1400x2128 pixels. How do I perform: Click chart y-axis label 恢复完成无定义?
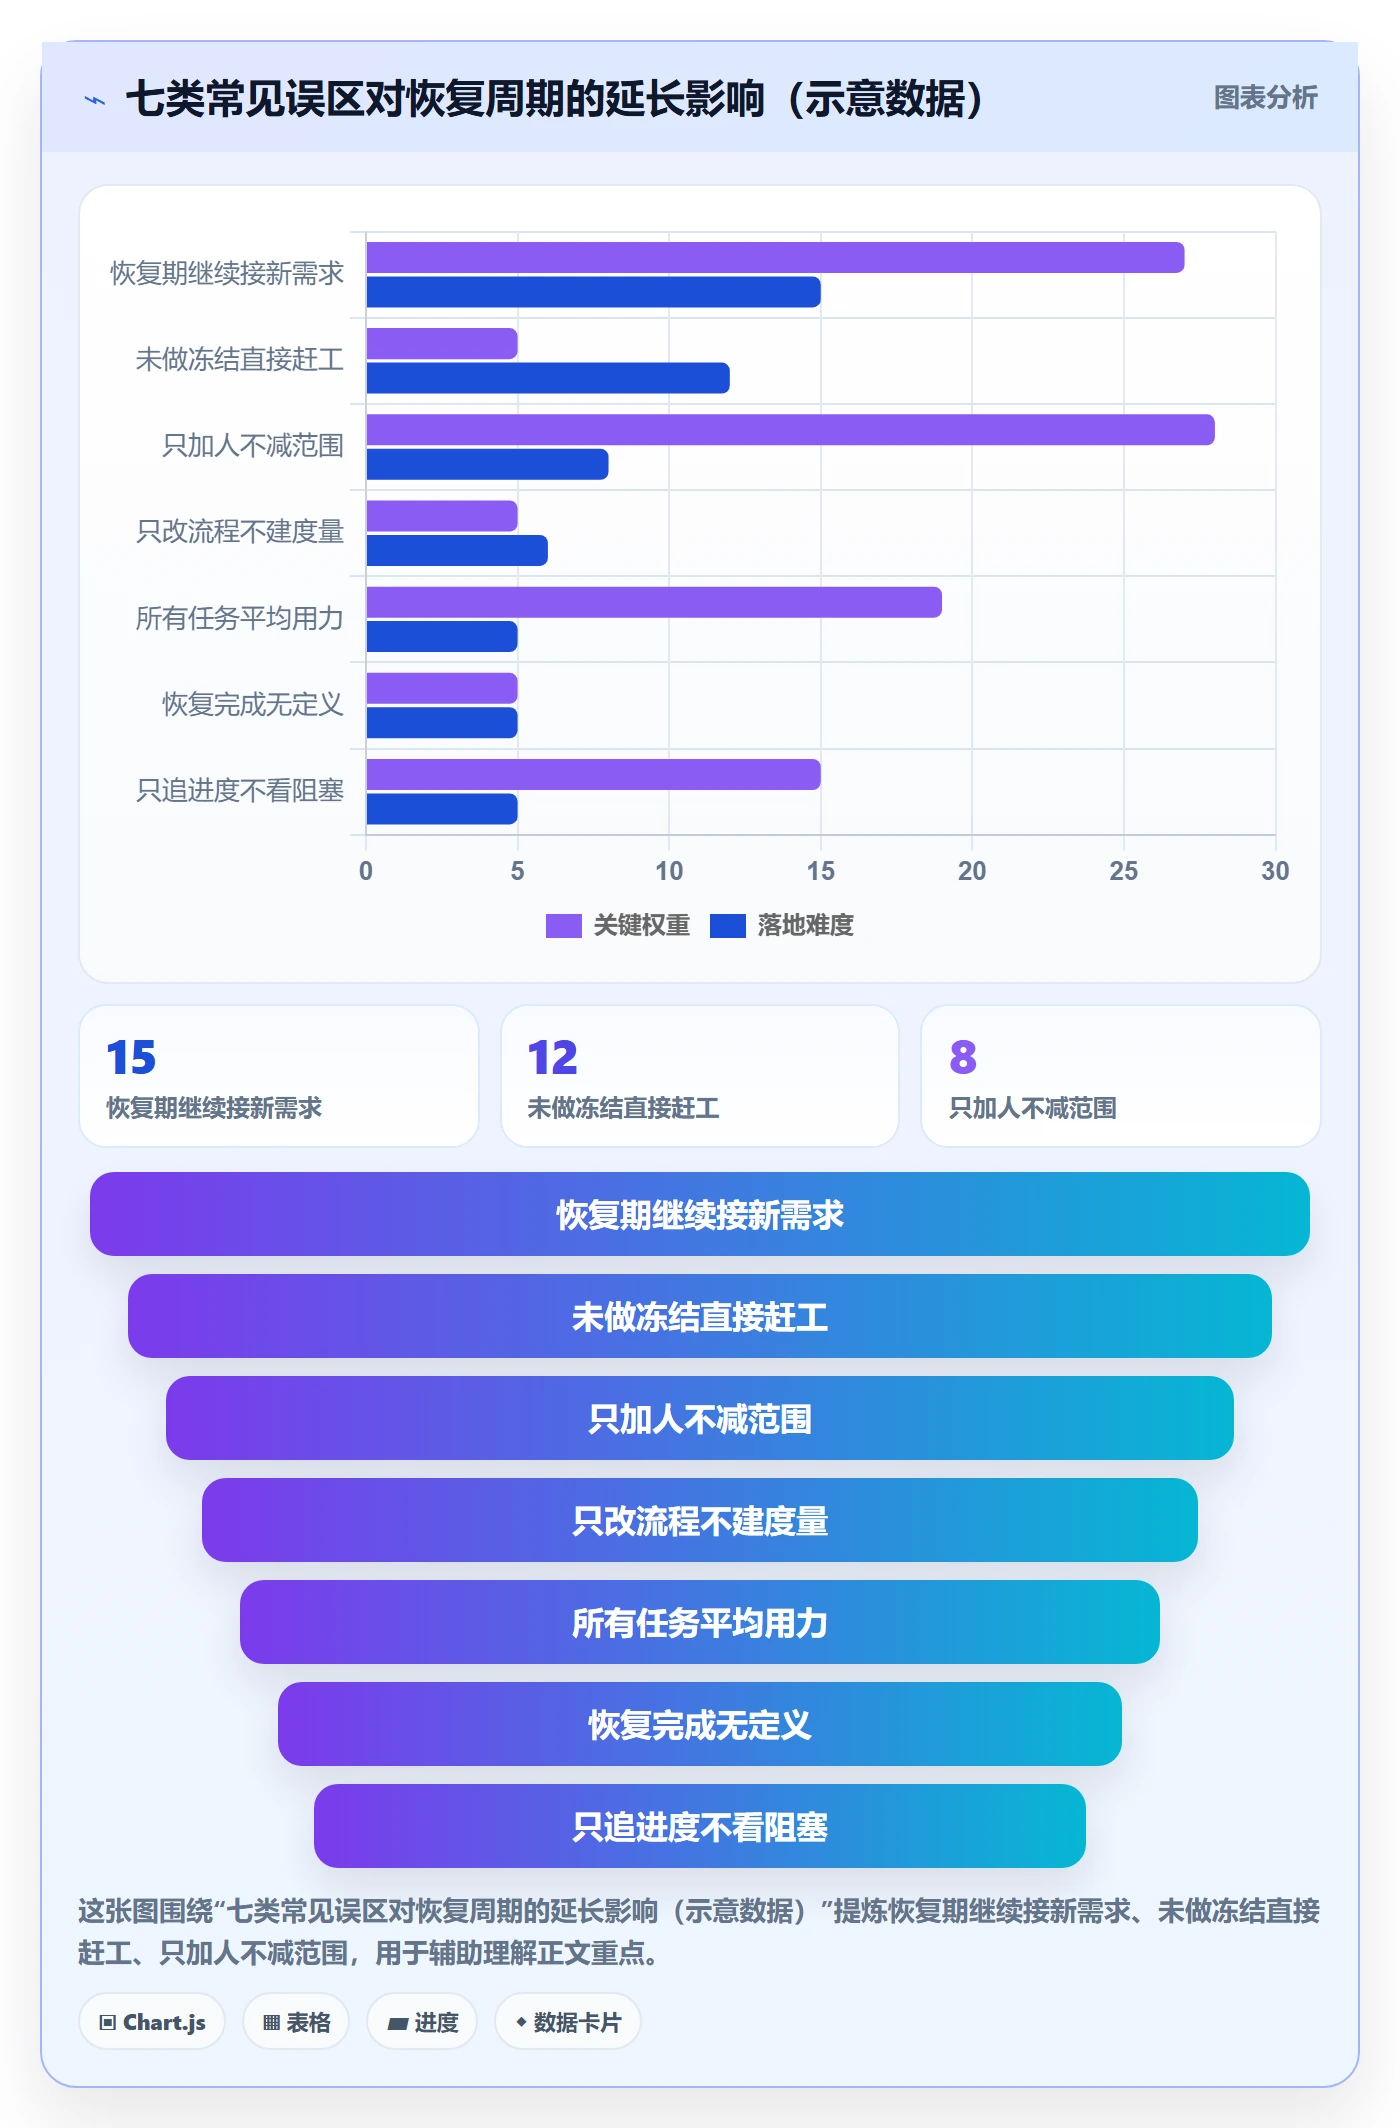click(x=253, y=704)
